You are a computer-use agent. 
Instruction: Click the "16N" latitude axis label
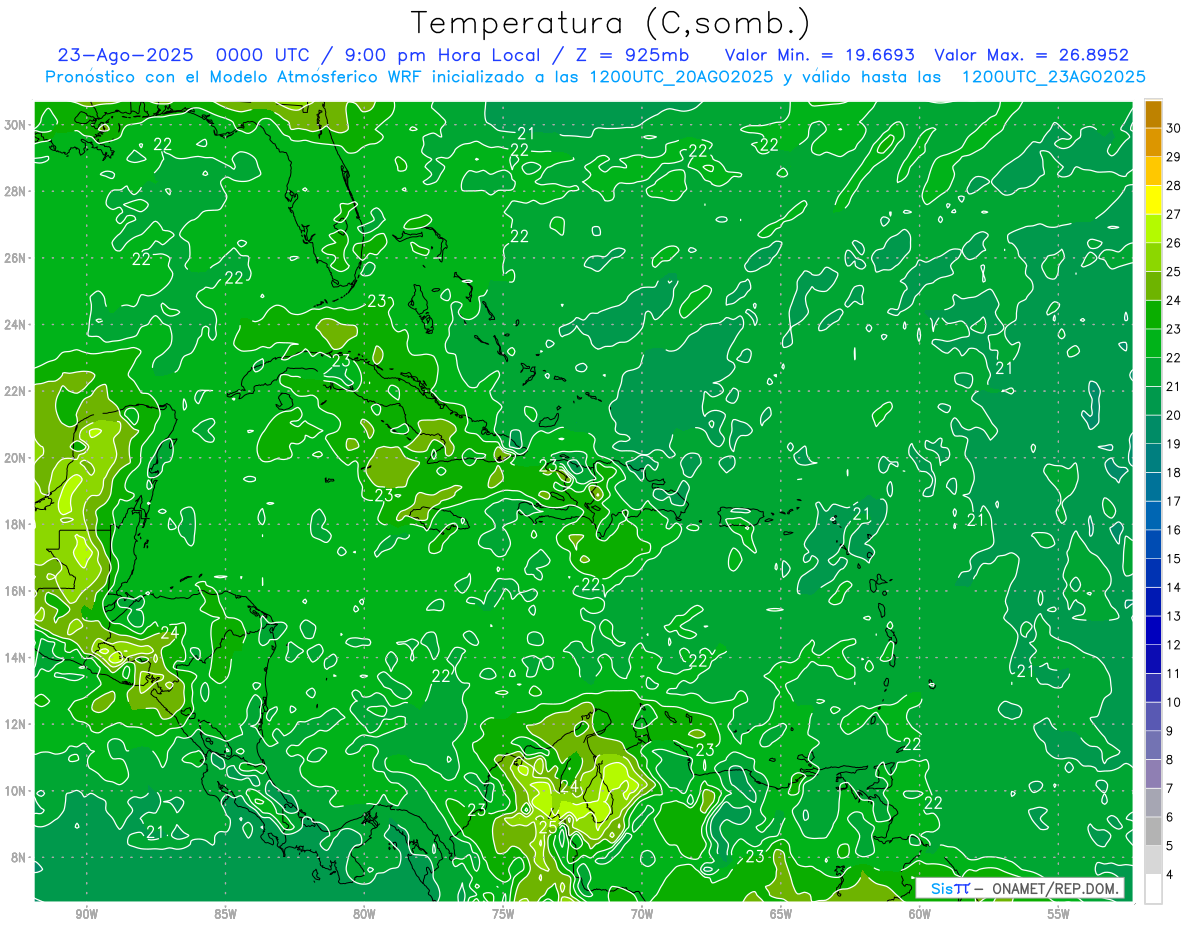coord(15,591)
